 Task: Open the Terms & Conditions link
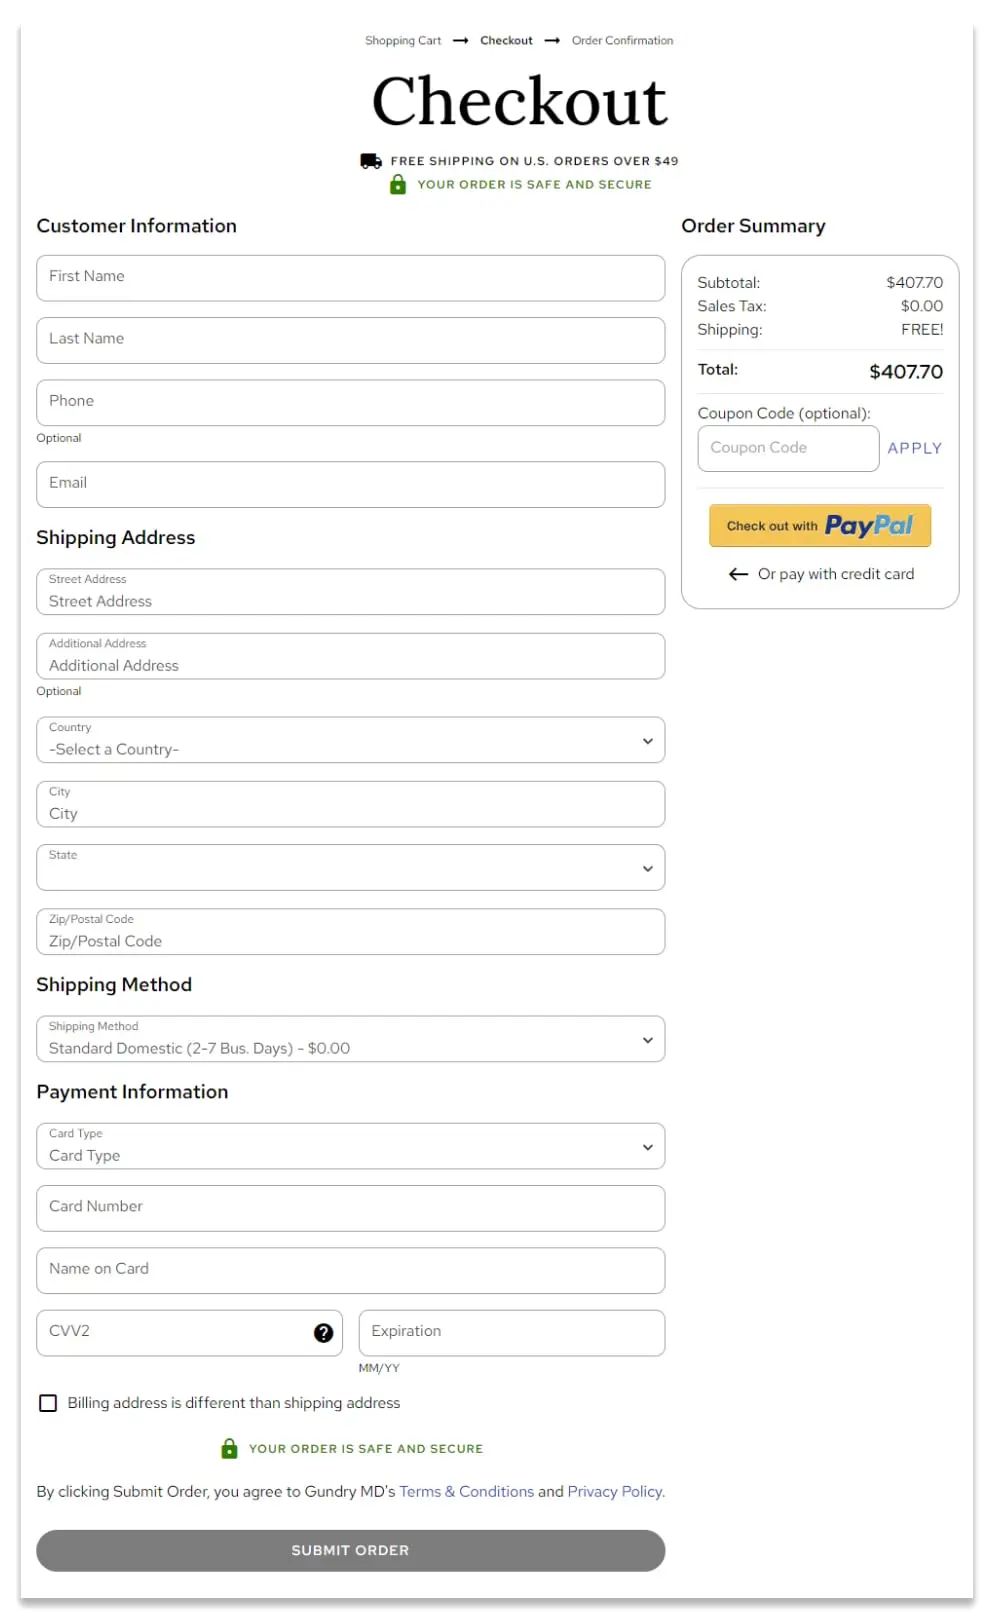pyautogui.click(x=467, y=1492)
